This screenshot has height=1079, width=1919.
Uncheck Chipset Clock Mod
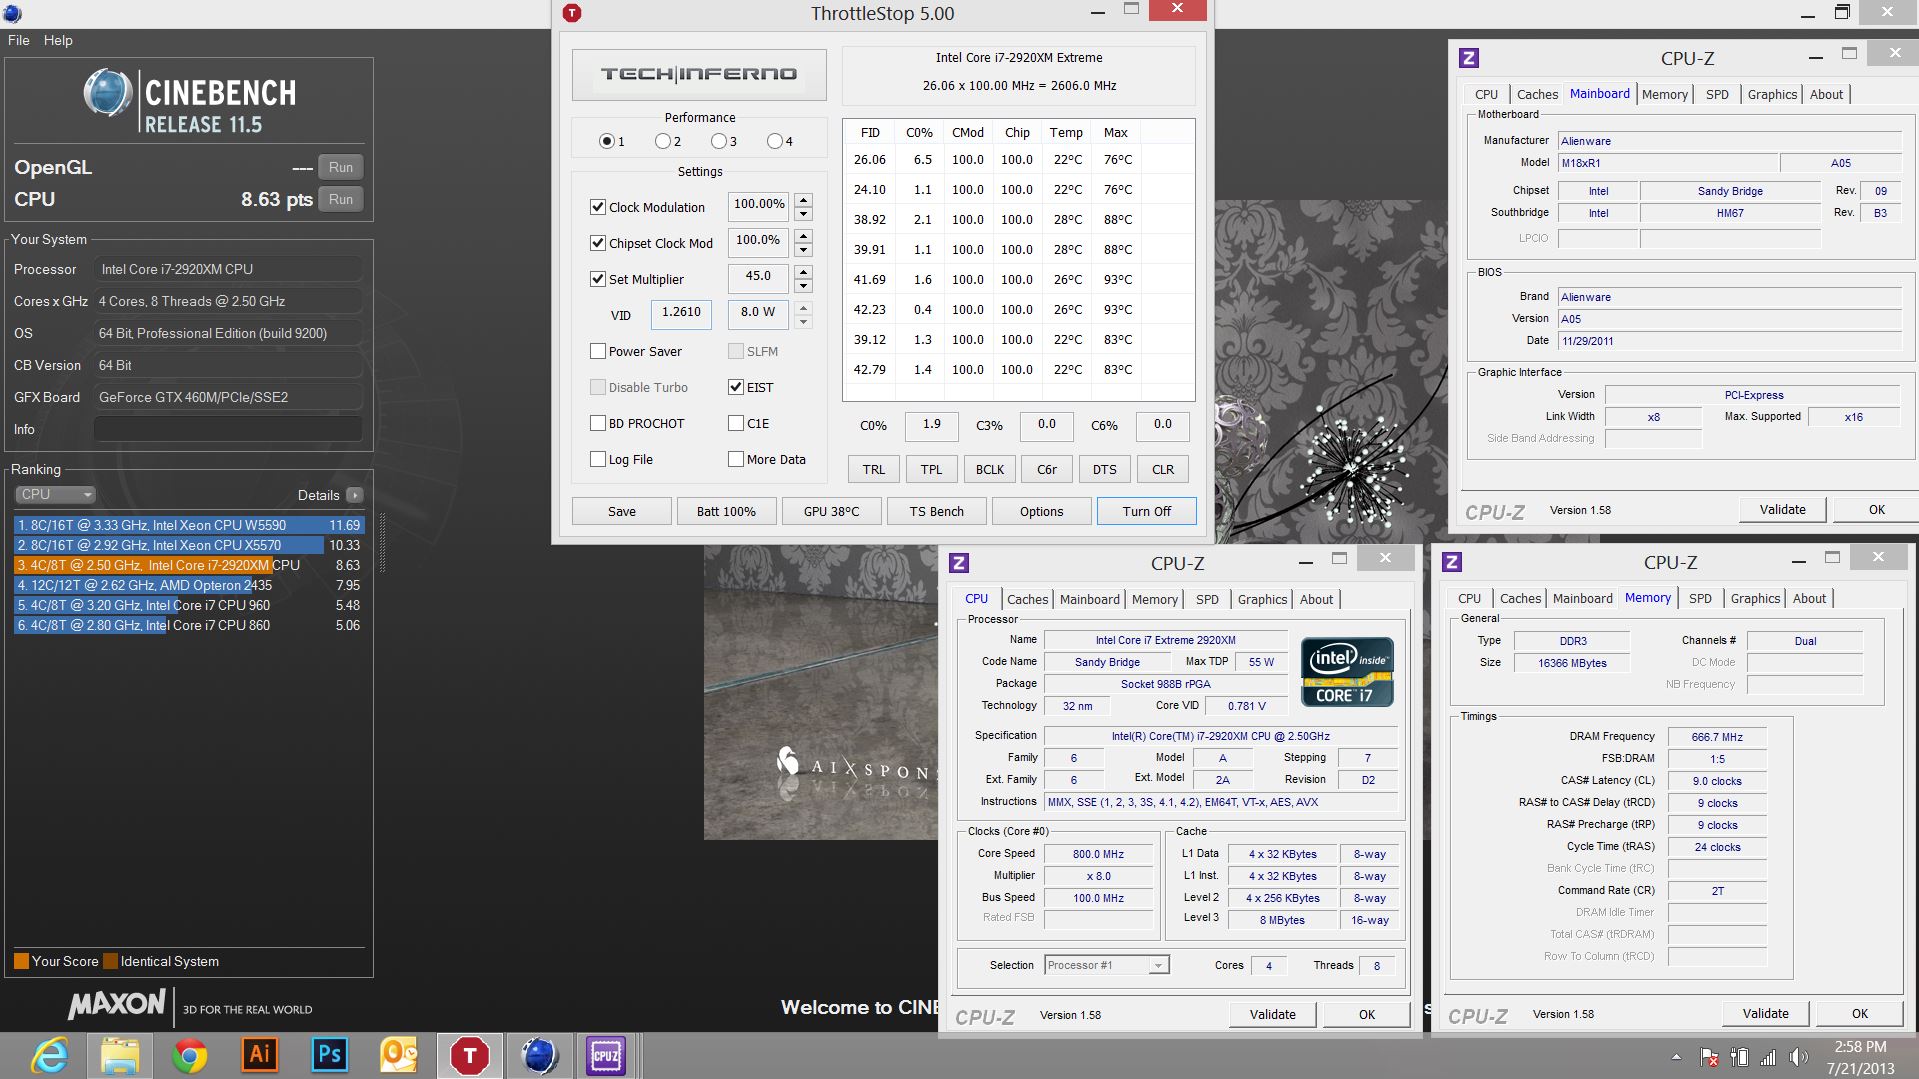(x=598, y=243)
